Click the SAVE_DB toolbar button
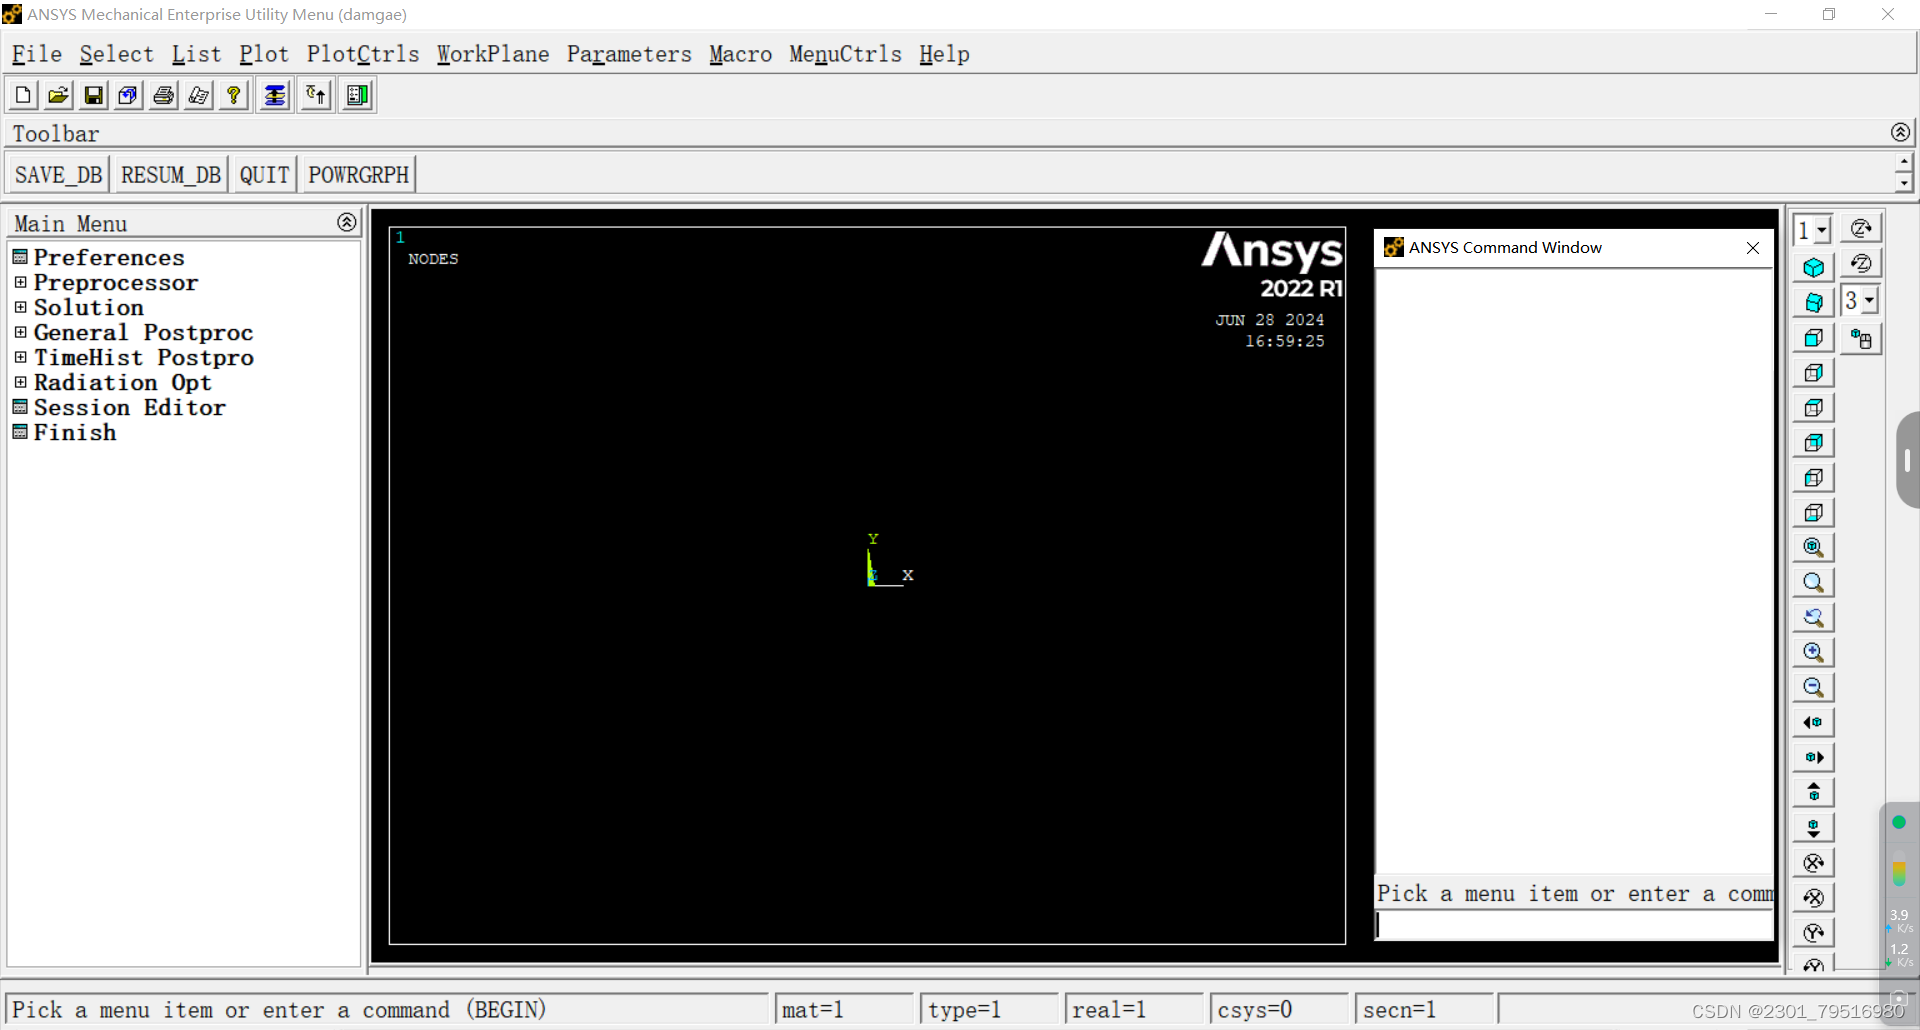1920x1030 pixels. 57,173
